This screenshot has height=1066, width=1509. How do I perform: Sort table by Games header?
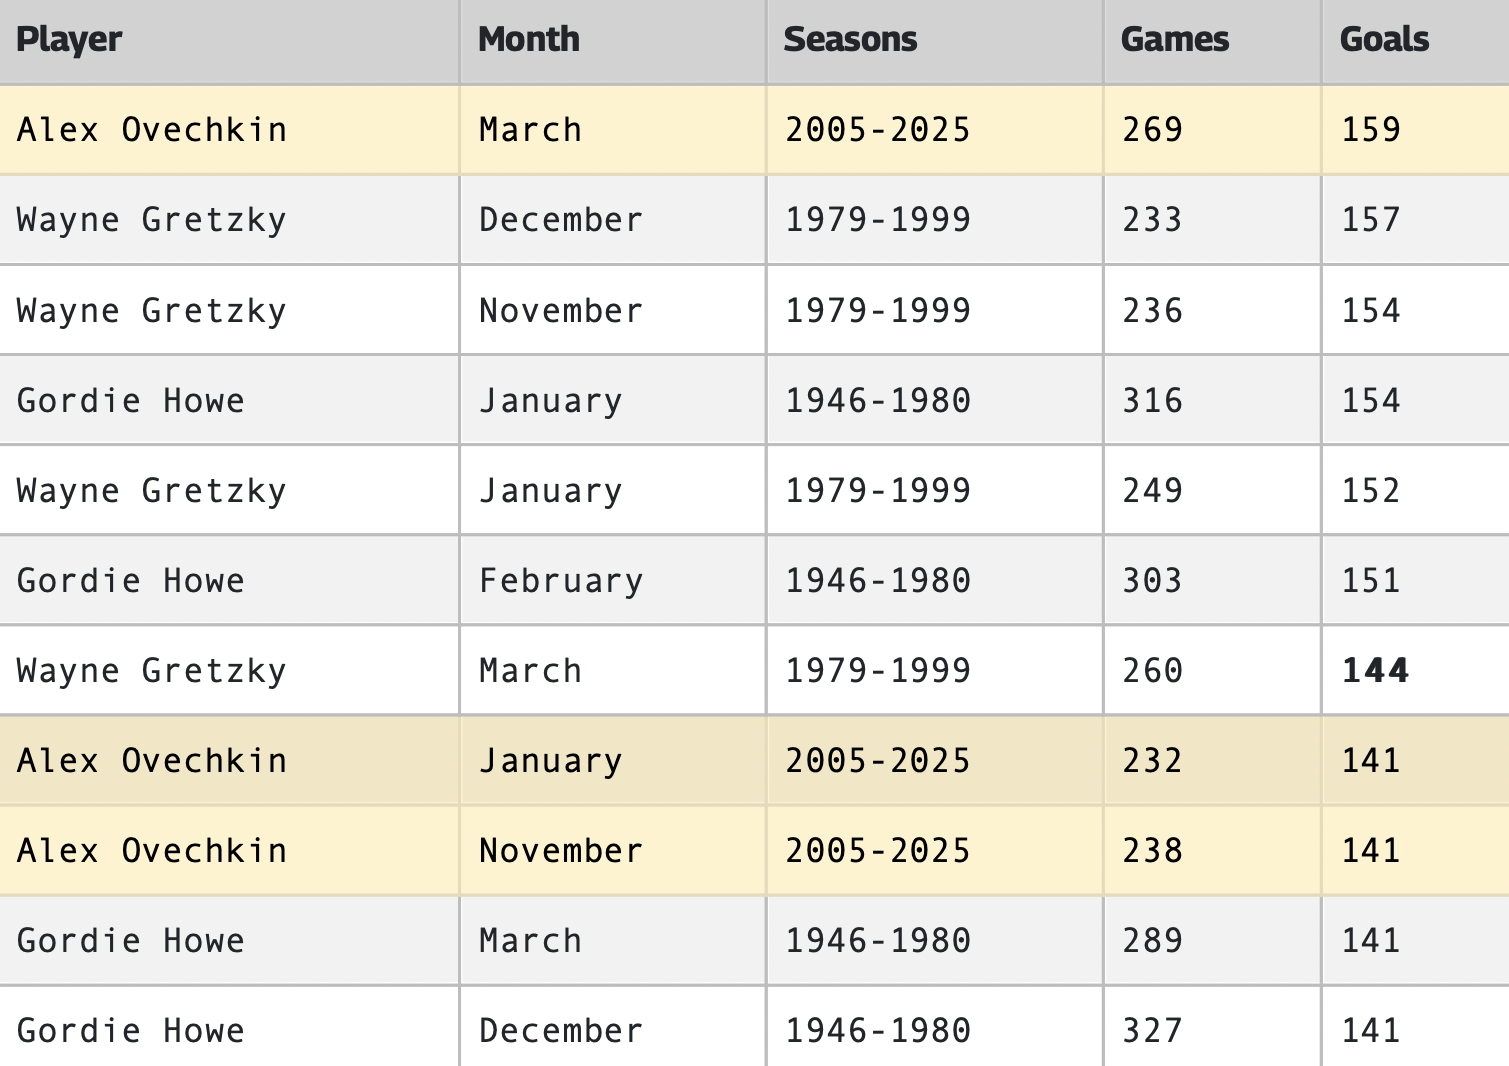coord(1175,40)
